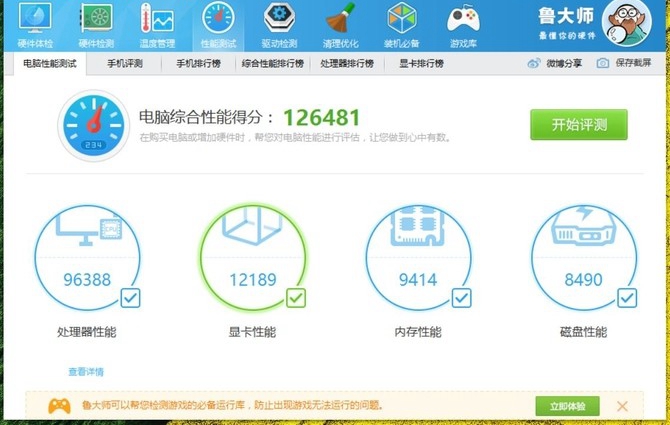Open 装机必备 essential software icon
The width and height of the screenshot is (670, 425).
pos(402,25)
